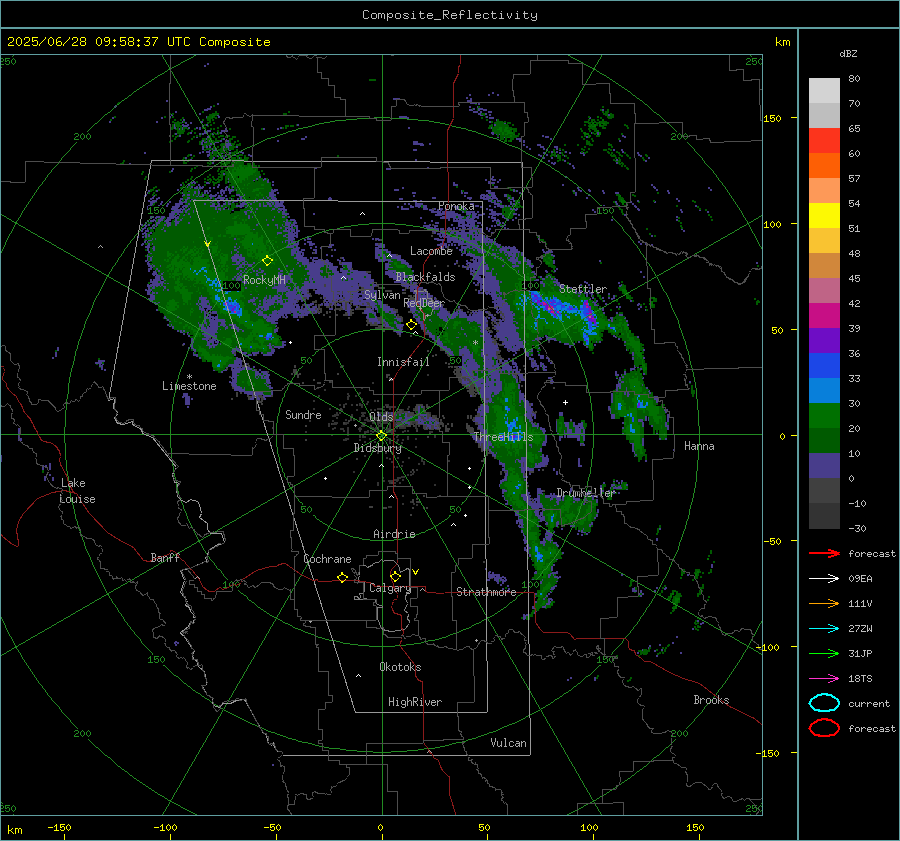Click the word current in legend
This screenshot has width=900, height=841.
[x=869, y=704]
